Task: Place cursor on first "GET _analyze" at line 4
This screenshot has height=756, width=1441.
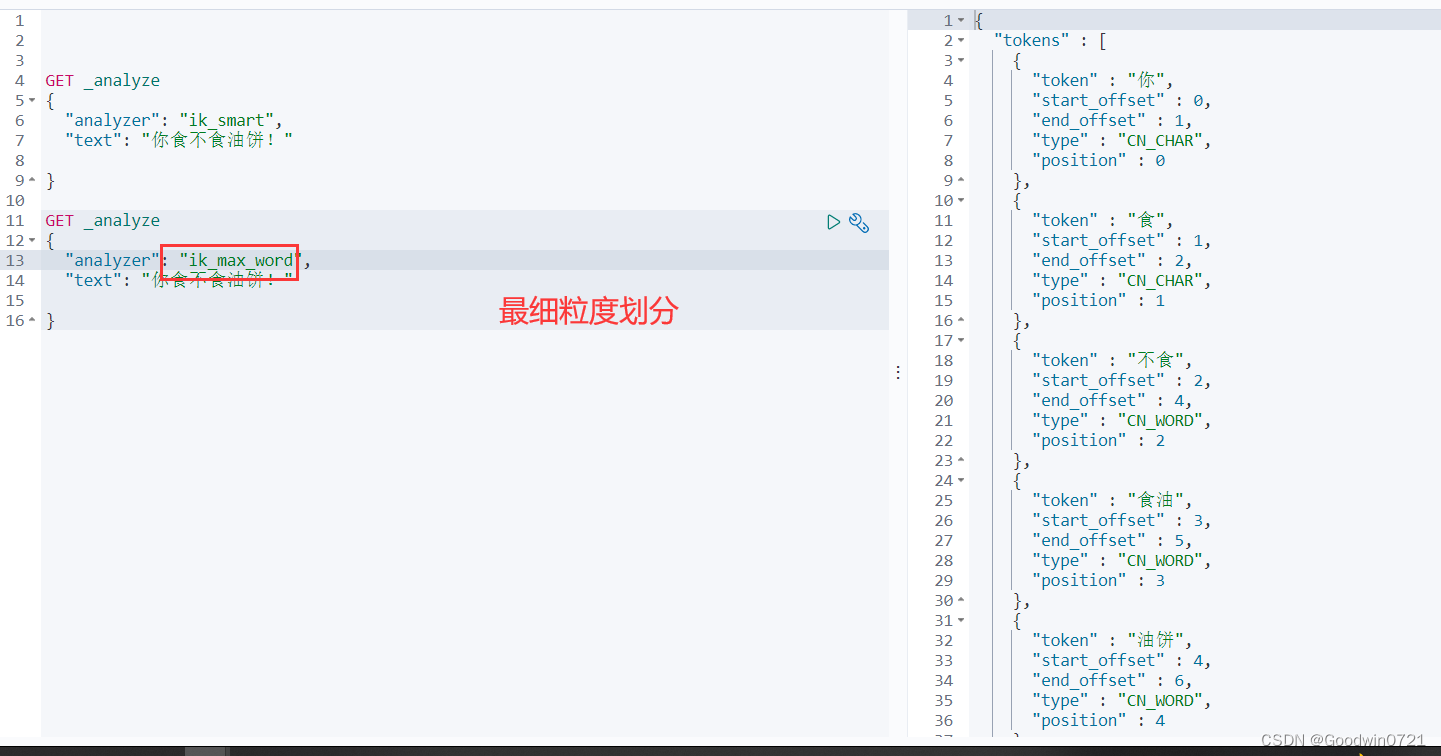Action: coord(102,80)
